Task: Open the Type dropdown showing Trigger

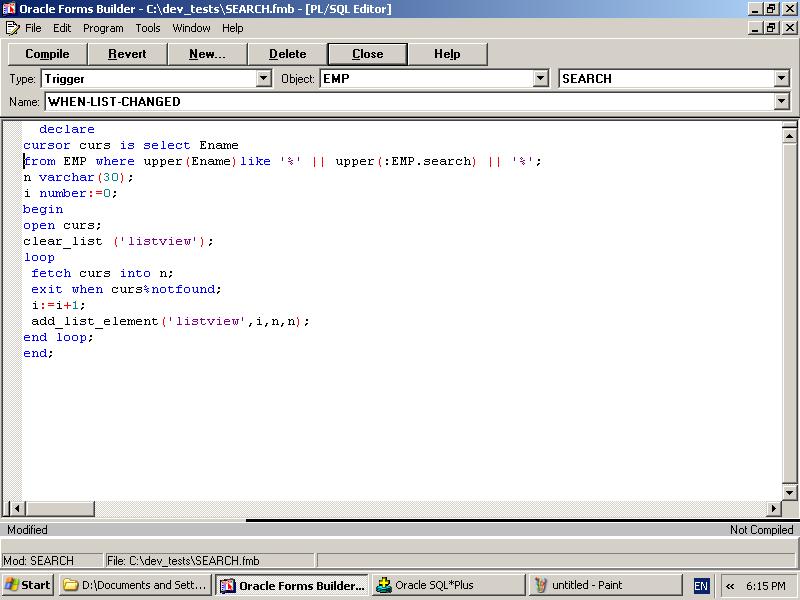Action: coord(264,78)
